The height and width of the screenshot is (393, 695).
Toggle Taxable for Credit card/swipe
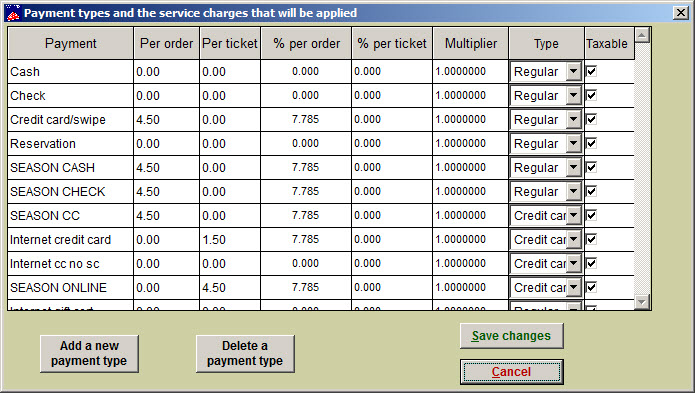click(x=591, y=119)
